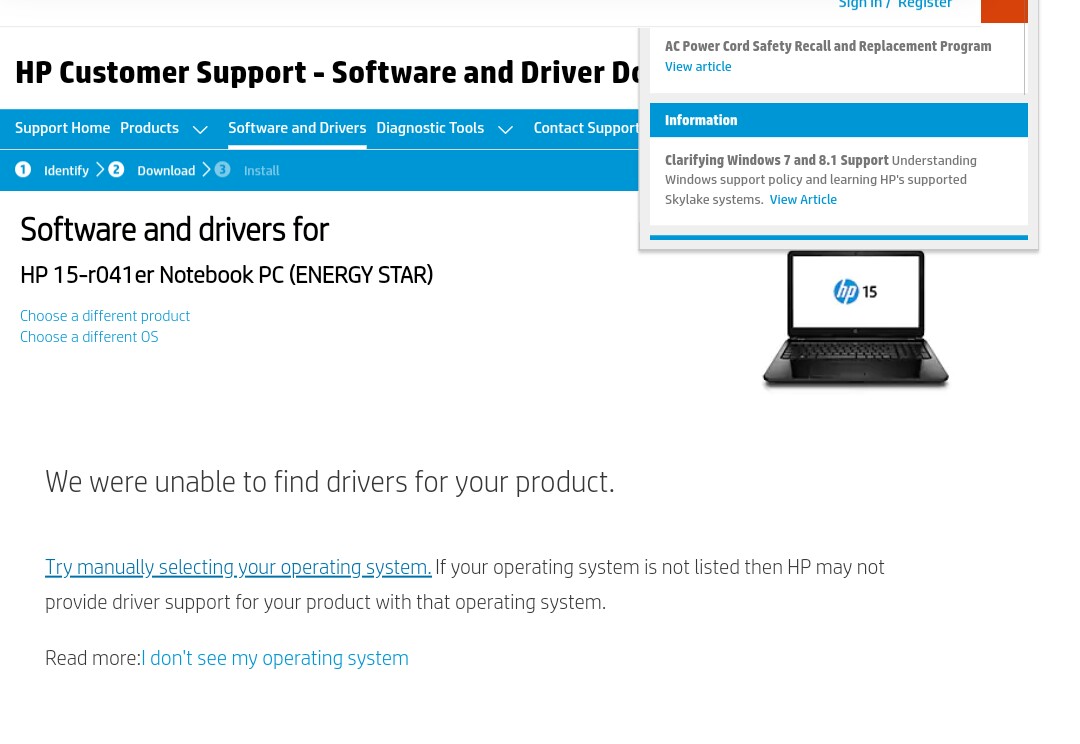Open I don't see my operating system

275,658
